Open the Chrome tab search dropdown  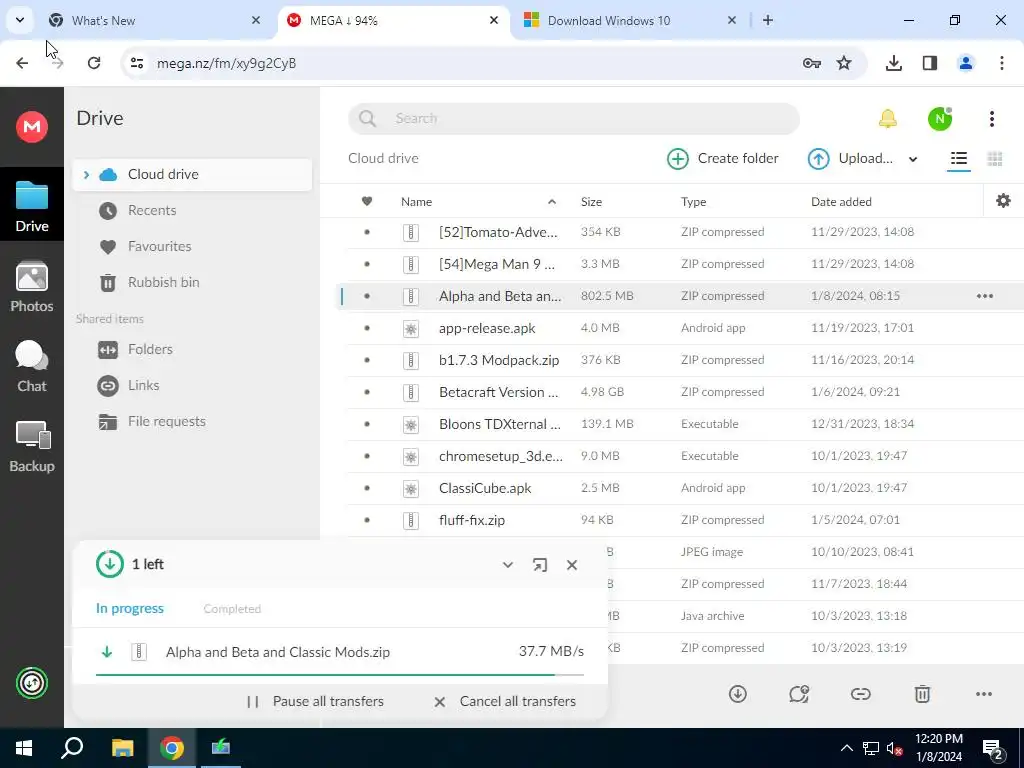click(x=20, y=20)
